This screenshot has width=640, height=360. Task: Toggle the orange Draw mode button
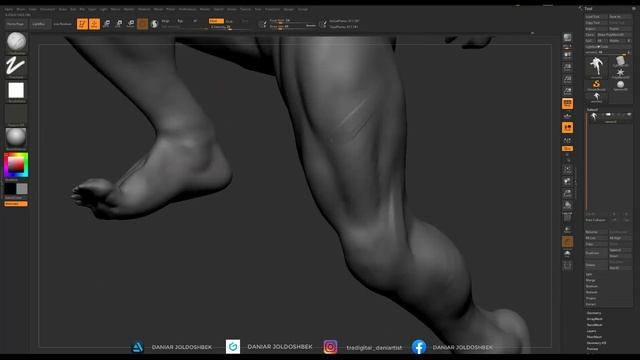coord(94,24)
